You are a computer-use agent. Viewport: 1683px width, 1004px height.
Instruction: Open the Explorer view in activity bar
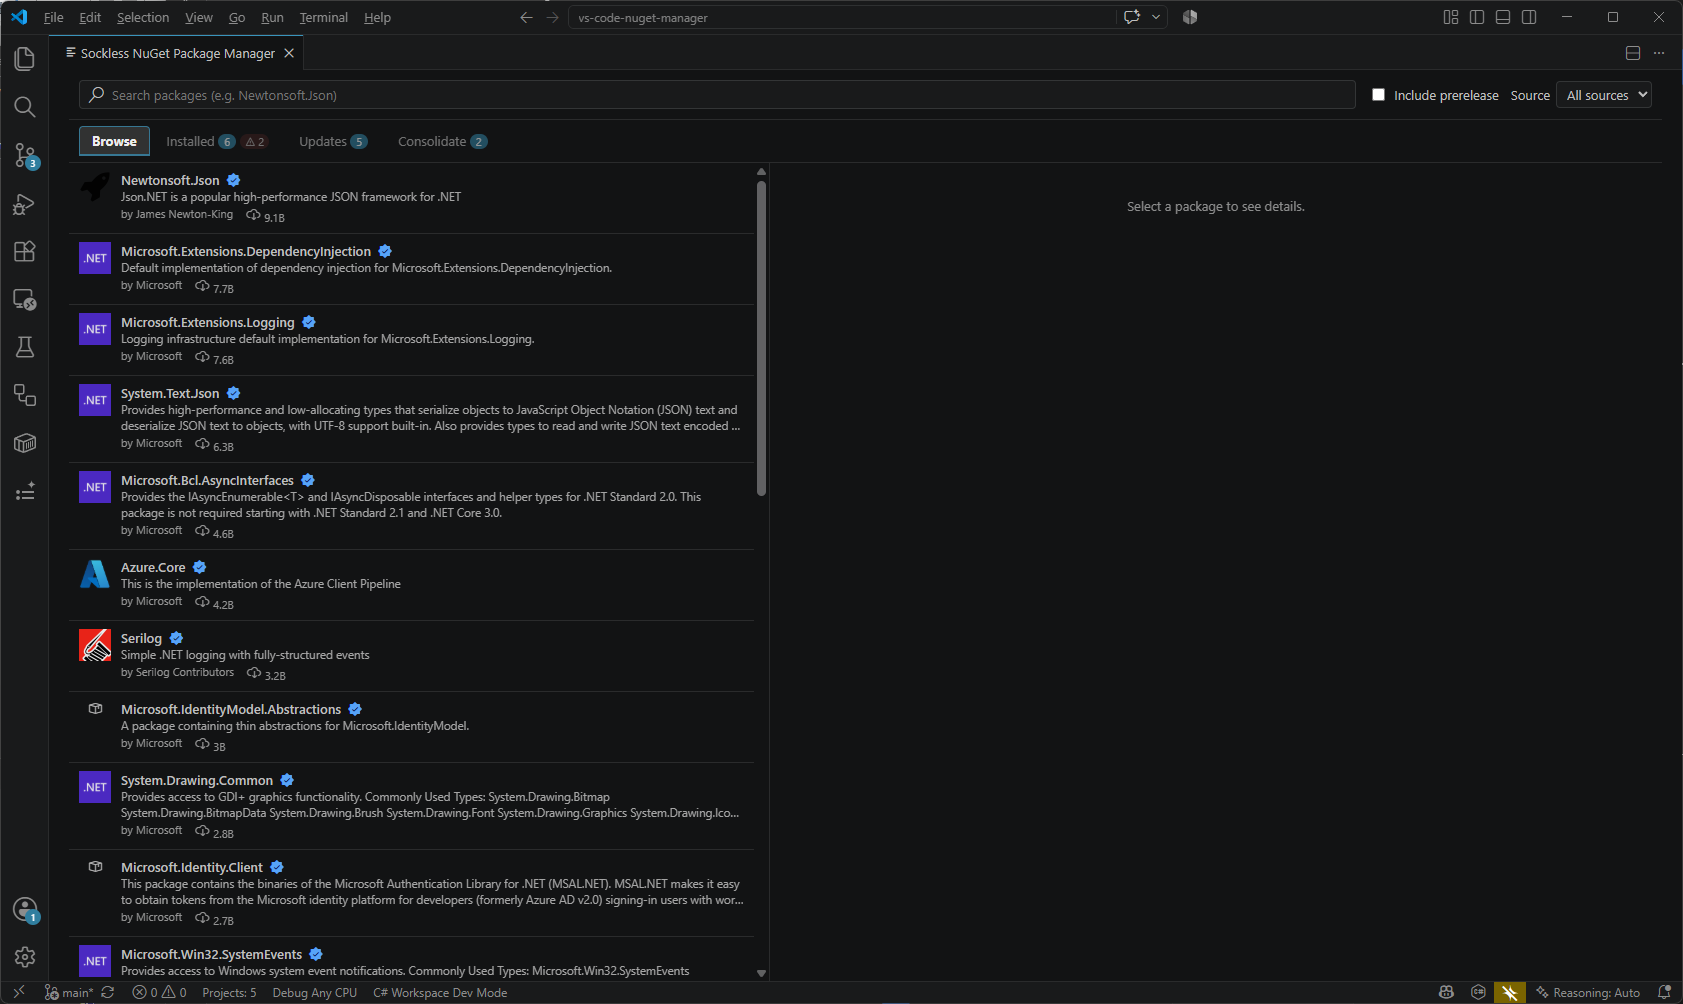coord(25,59)
